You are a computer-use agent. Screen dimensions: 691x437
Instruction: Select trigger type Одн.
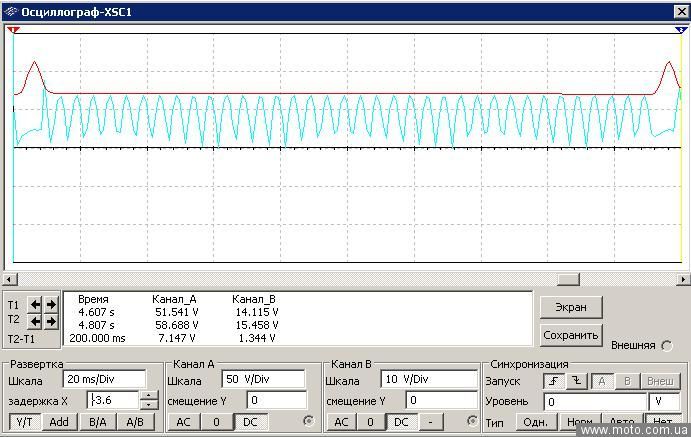click(x=535, y=422)
